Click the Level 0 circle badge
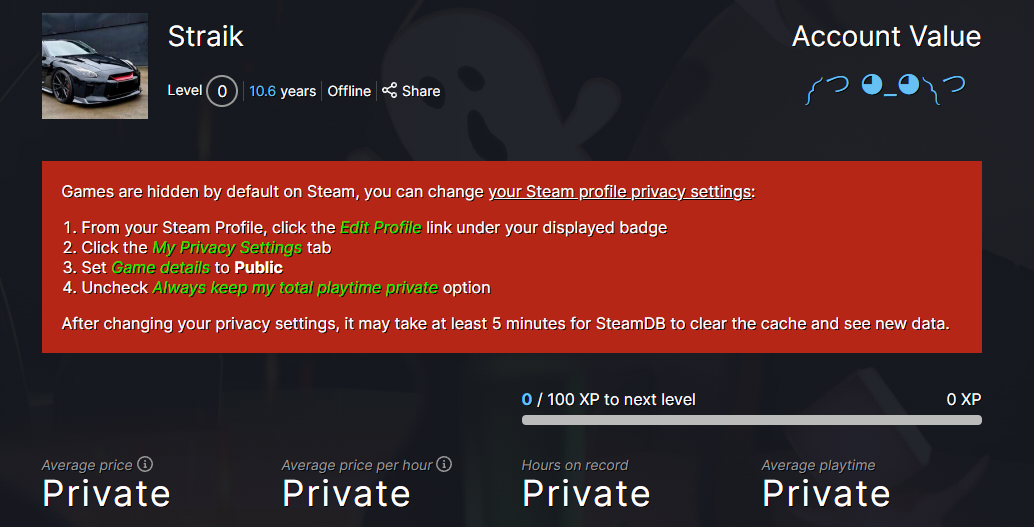The image size is (1034, 527). click(x=222, y=91)
